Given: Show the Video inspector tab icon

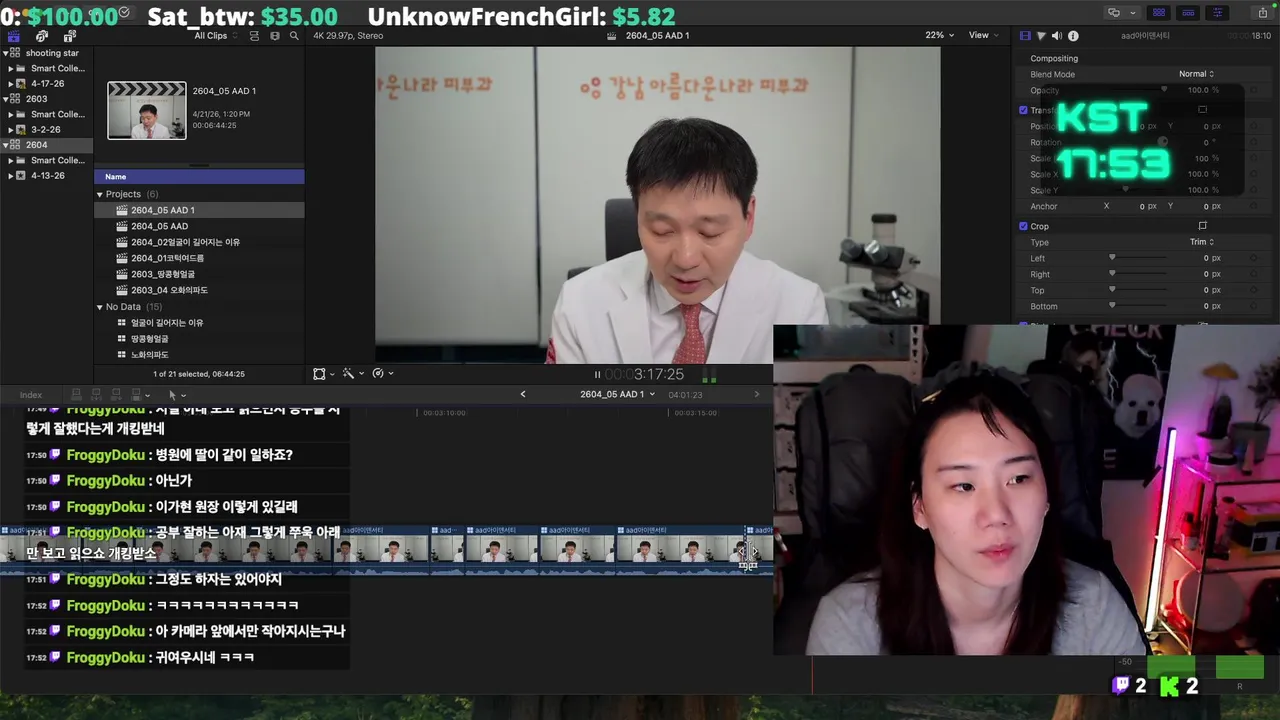Looking at the screenshot, I should 1025,36.
